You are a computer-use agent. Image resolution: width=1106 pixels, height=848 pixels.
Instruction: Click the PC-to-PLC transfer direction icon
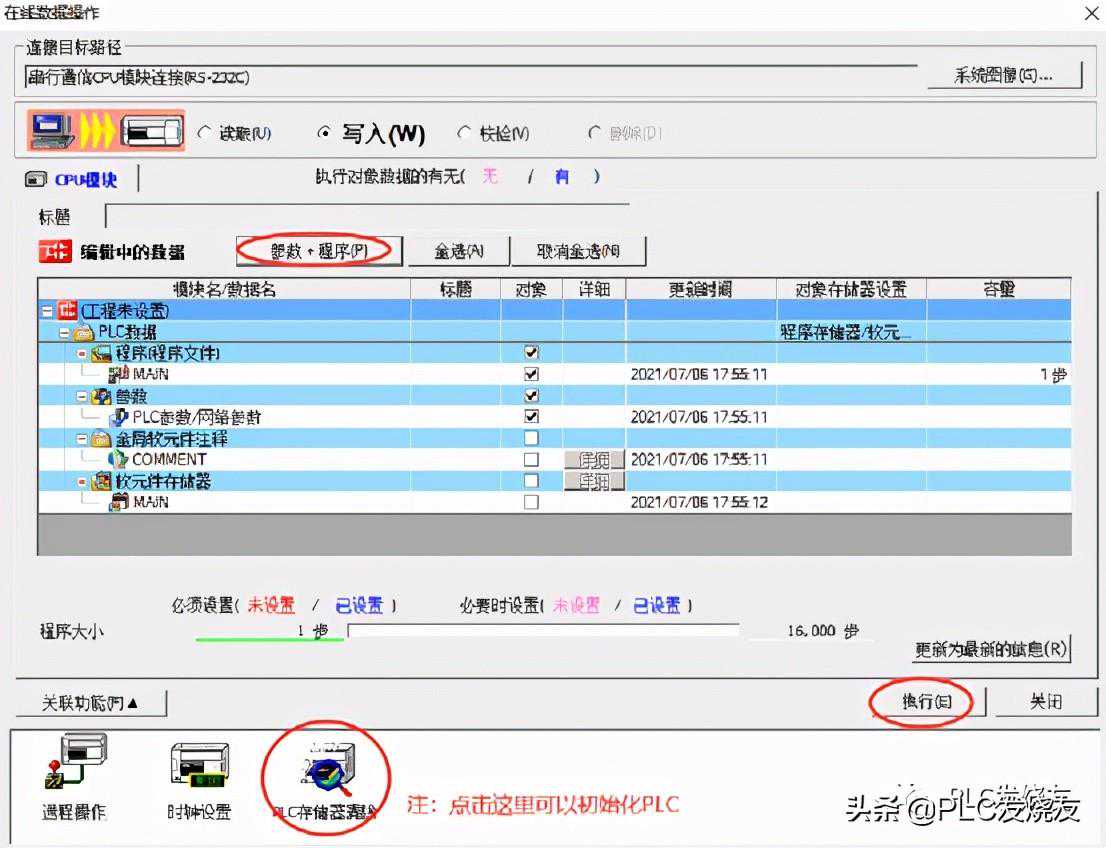point(106,131)
